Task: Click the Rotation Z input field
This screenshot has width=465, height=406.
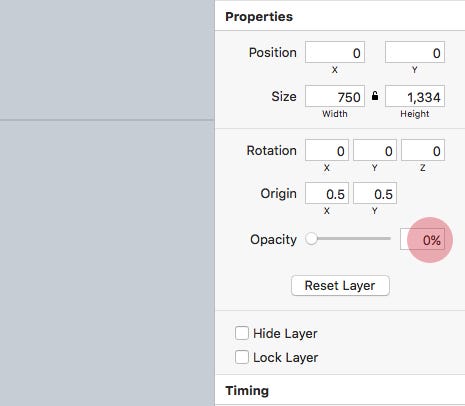Action: click(x=423, y=150)
